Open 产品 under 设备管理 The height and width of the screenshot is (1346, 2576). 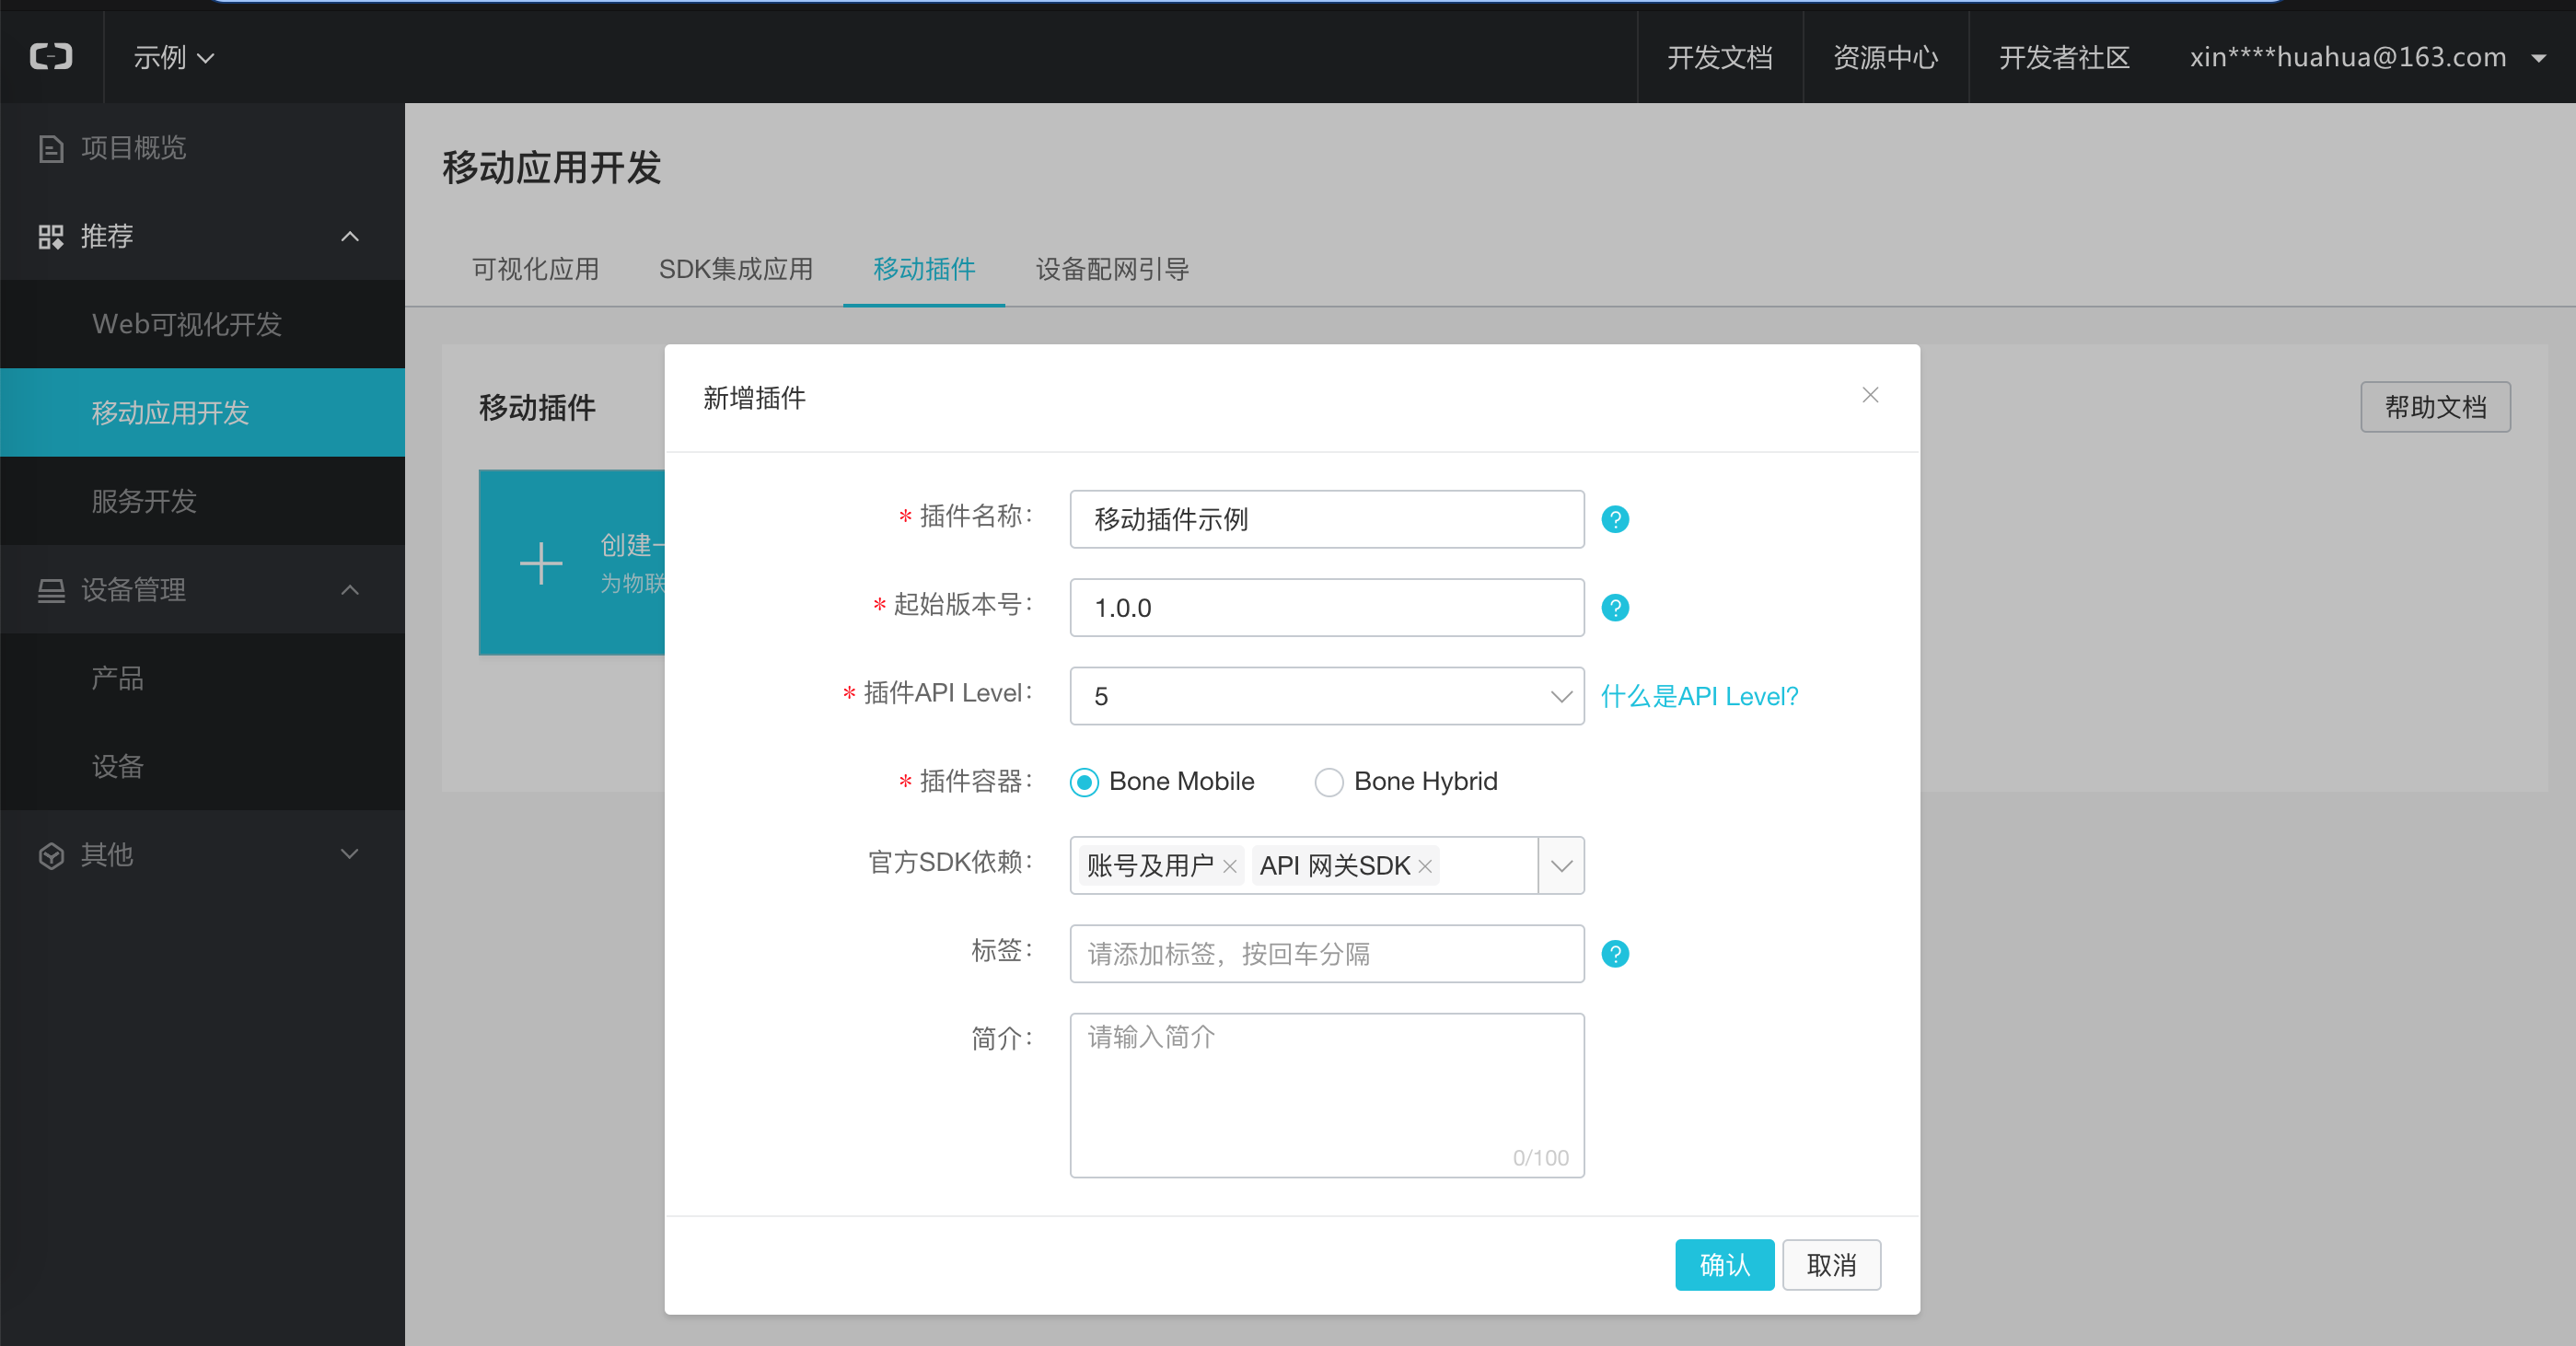(x=202, y=678)
